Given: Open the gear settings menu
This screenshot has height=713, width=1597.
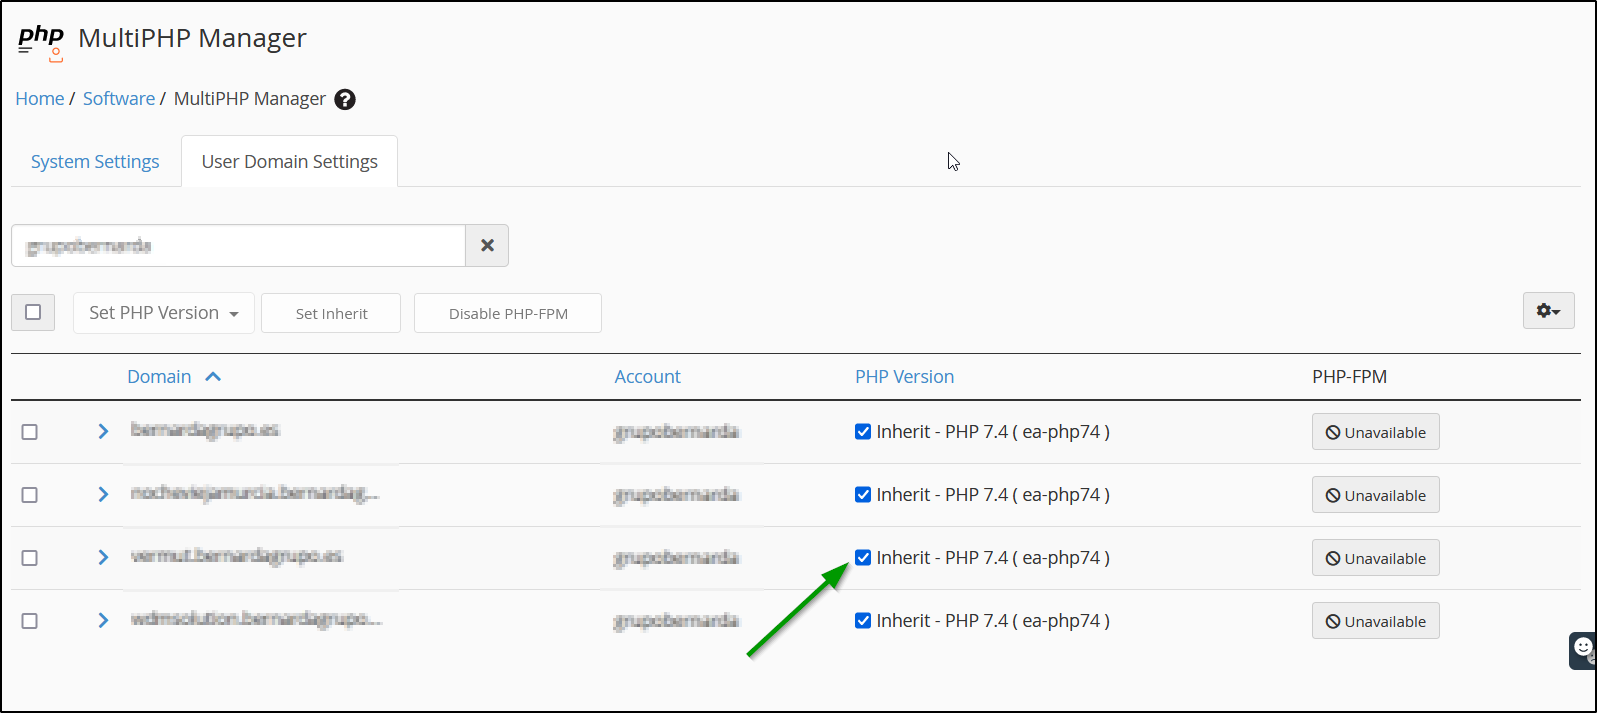Looking at the screenshot, I should pos(1548,311).
